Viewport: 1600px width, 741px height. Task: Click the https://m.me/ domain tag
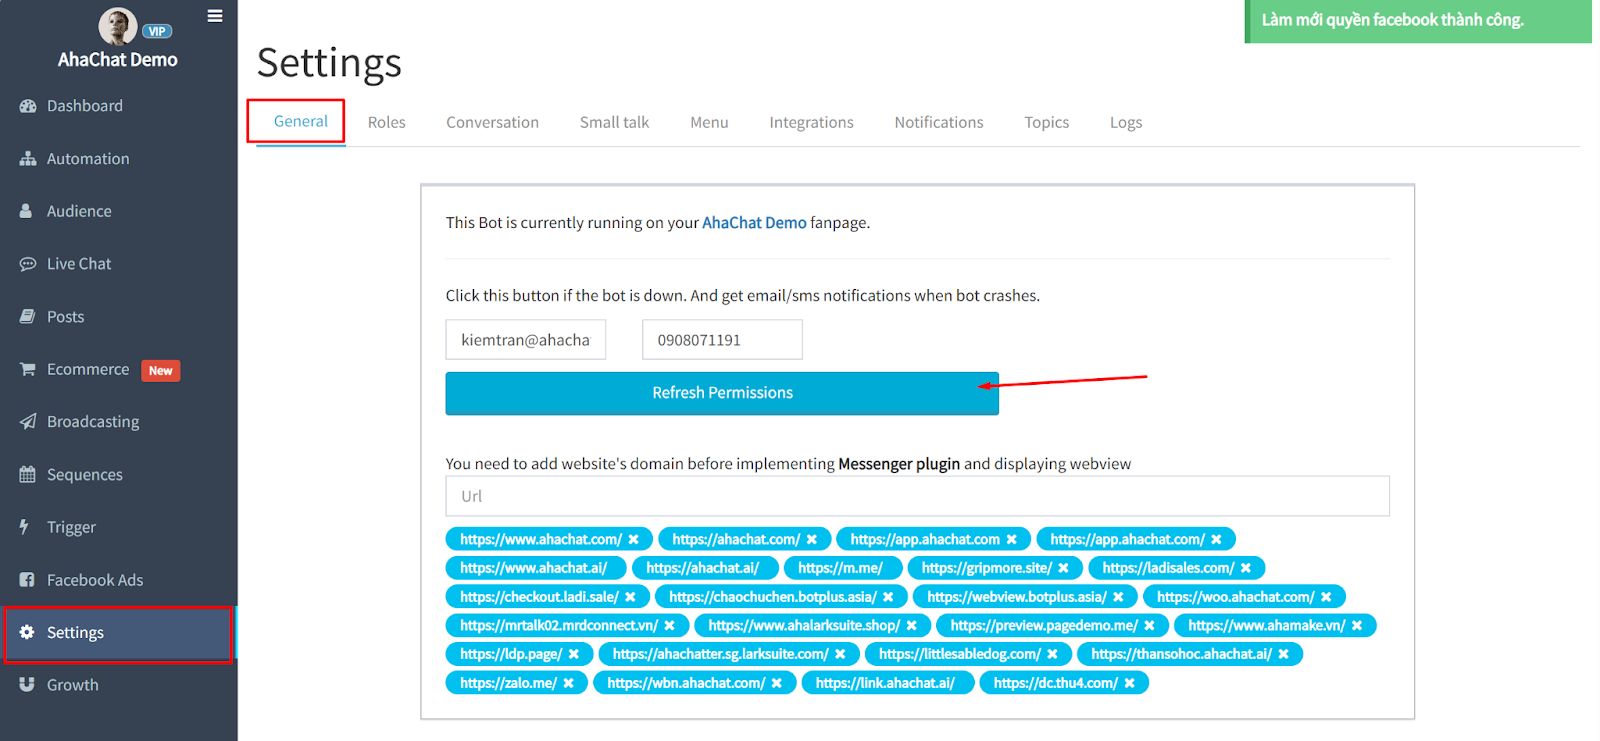842,568
